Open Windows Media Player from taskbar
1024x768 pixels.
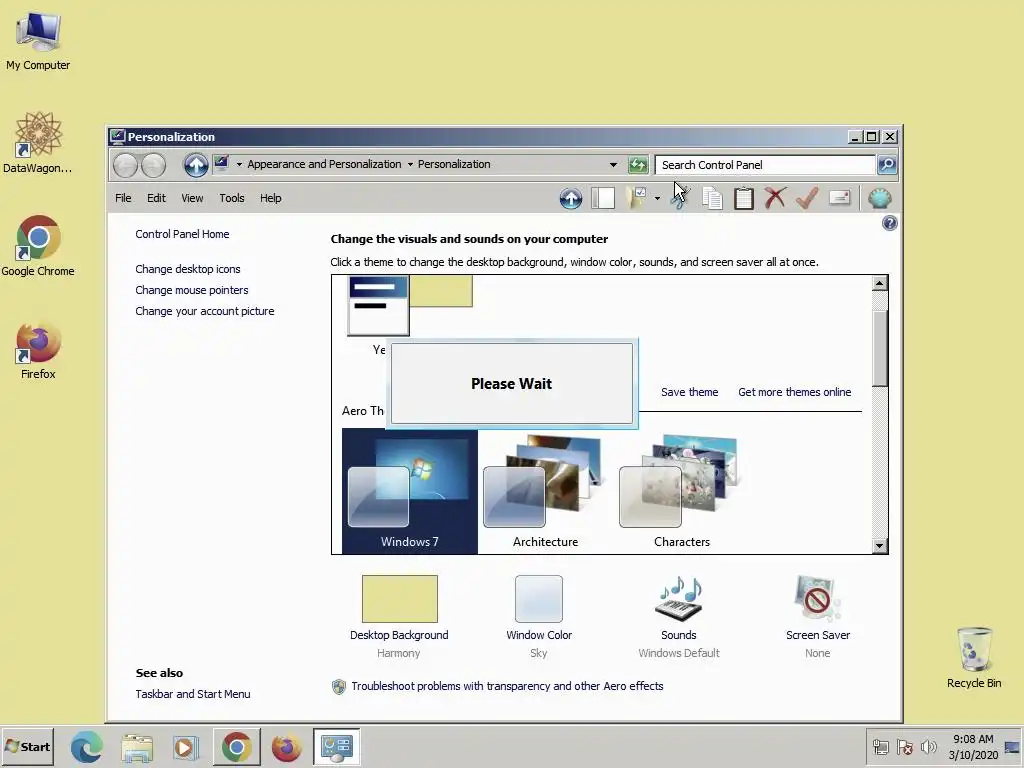(x=186, y=747)
